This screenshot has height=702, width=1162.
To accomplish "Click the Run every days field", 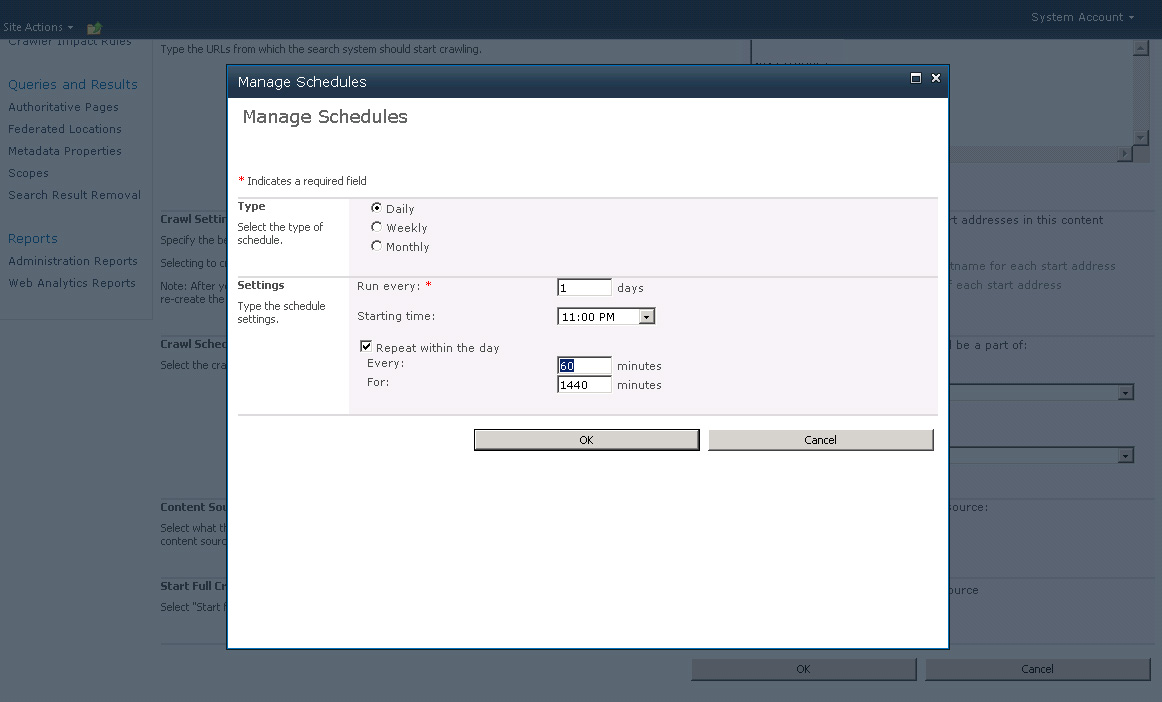I will (x=584, y=288).
